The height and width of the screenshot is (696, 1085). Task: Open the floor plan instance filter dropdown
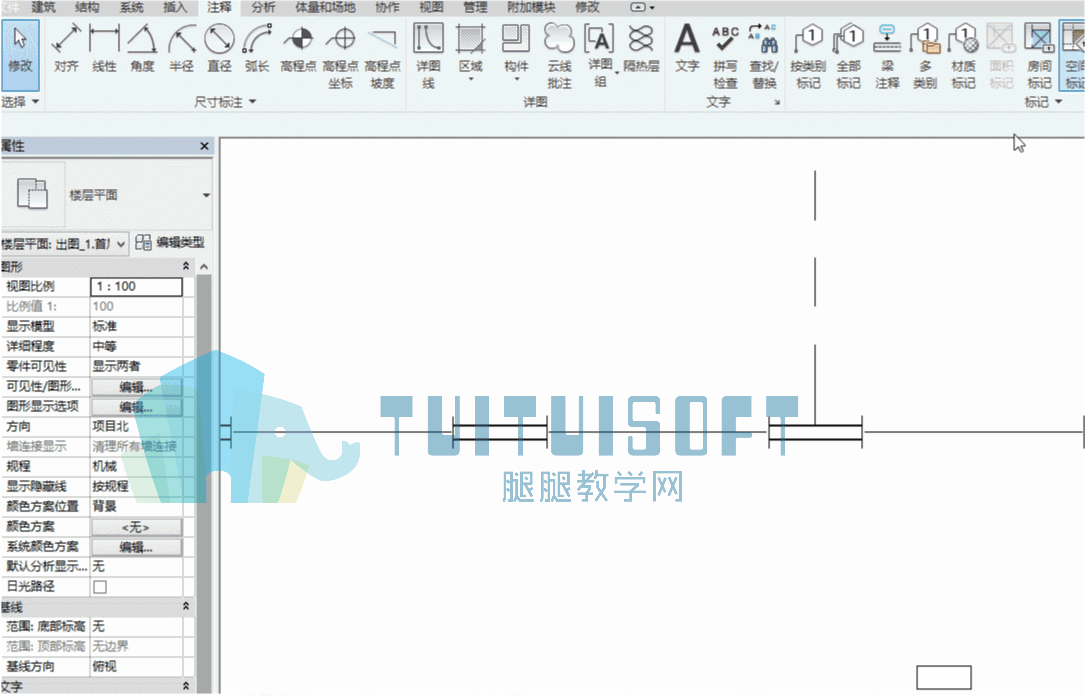pyautogui.click(x=121, y=244)
